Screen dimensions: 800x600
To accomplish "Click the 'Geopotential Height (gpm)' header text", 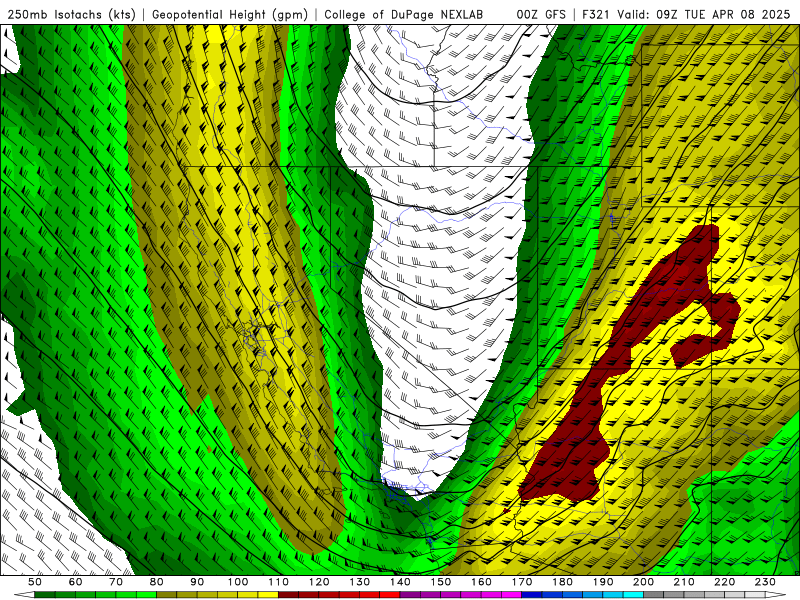I will click(x=230, y=15).
